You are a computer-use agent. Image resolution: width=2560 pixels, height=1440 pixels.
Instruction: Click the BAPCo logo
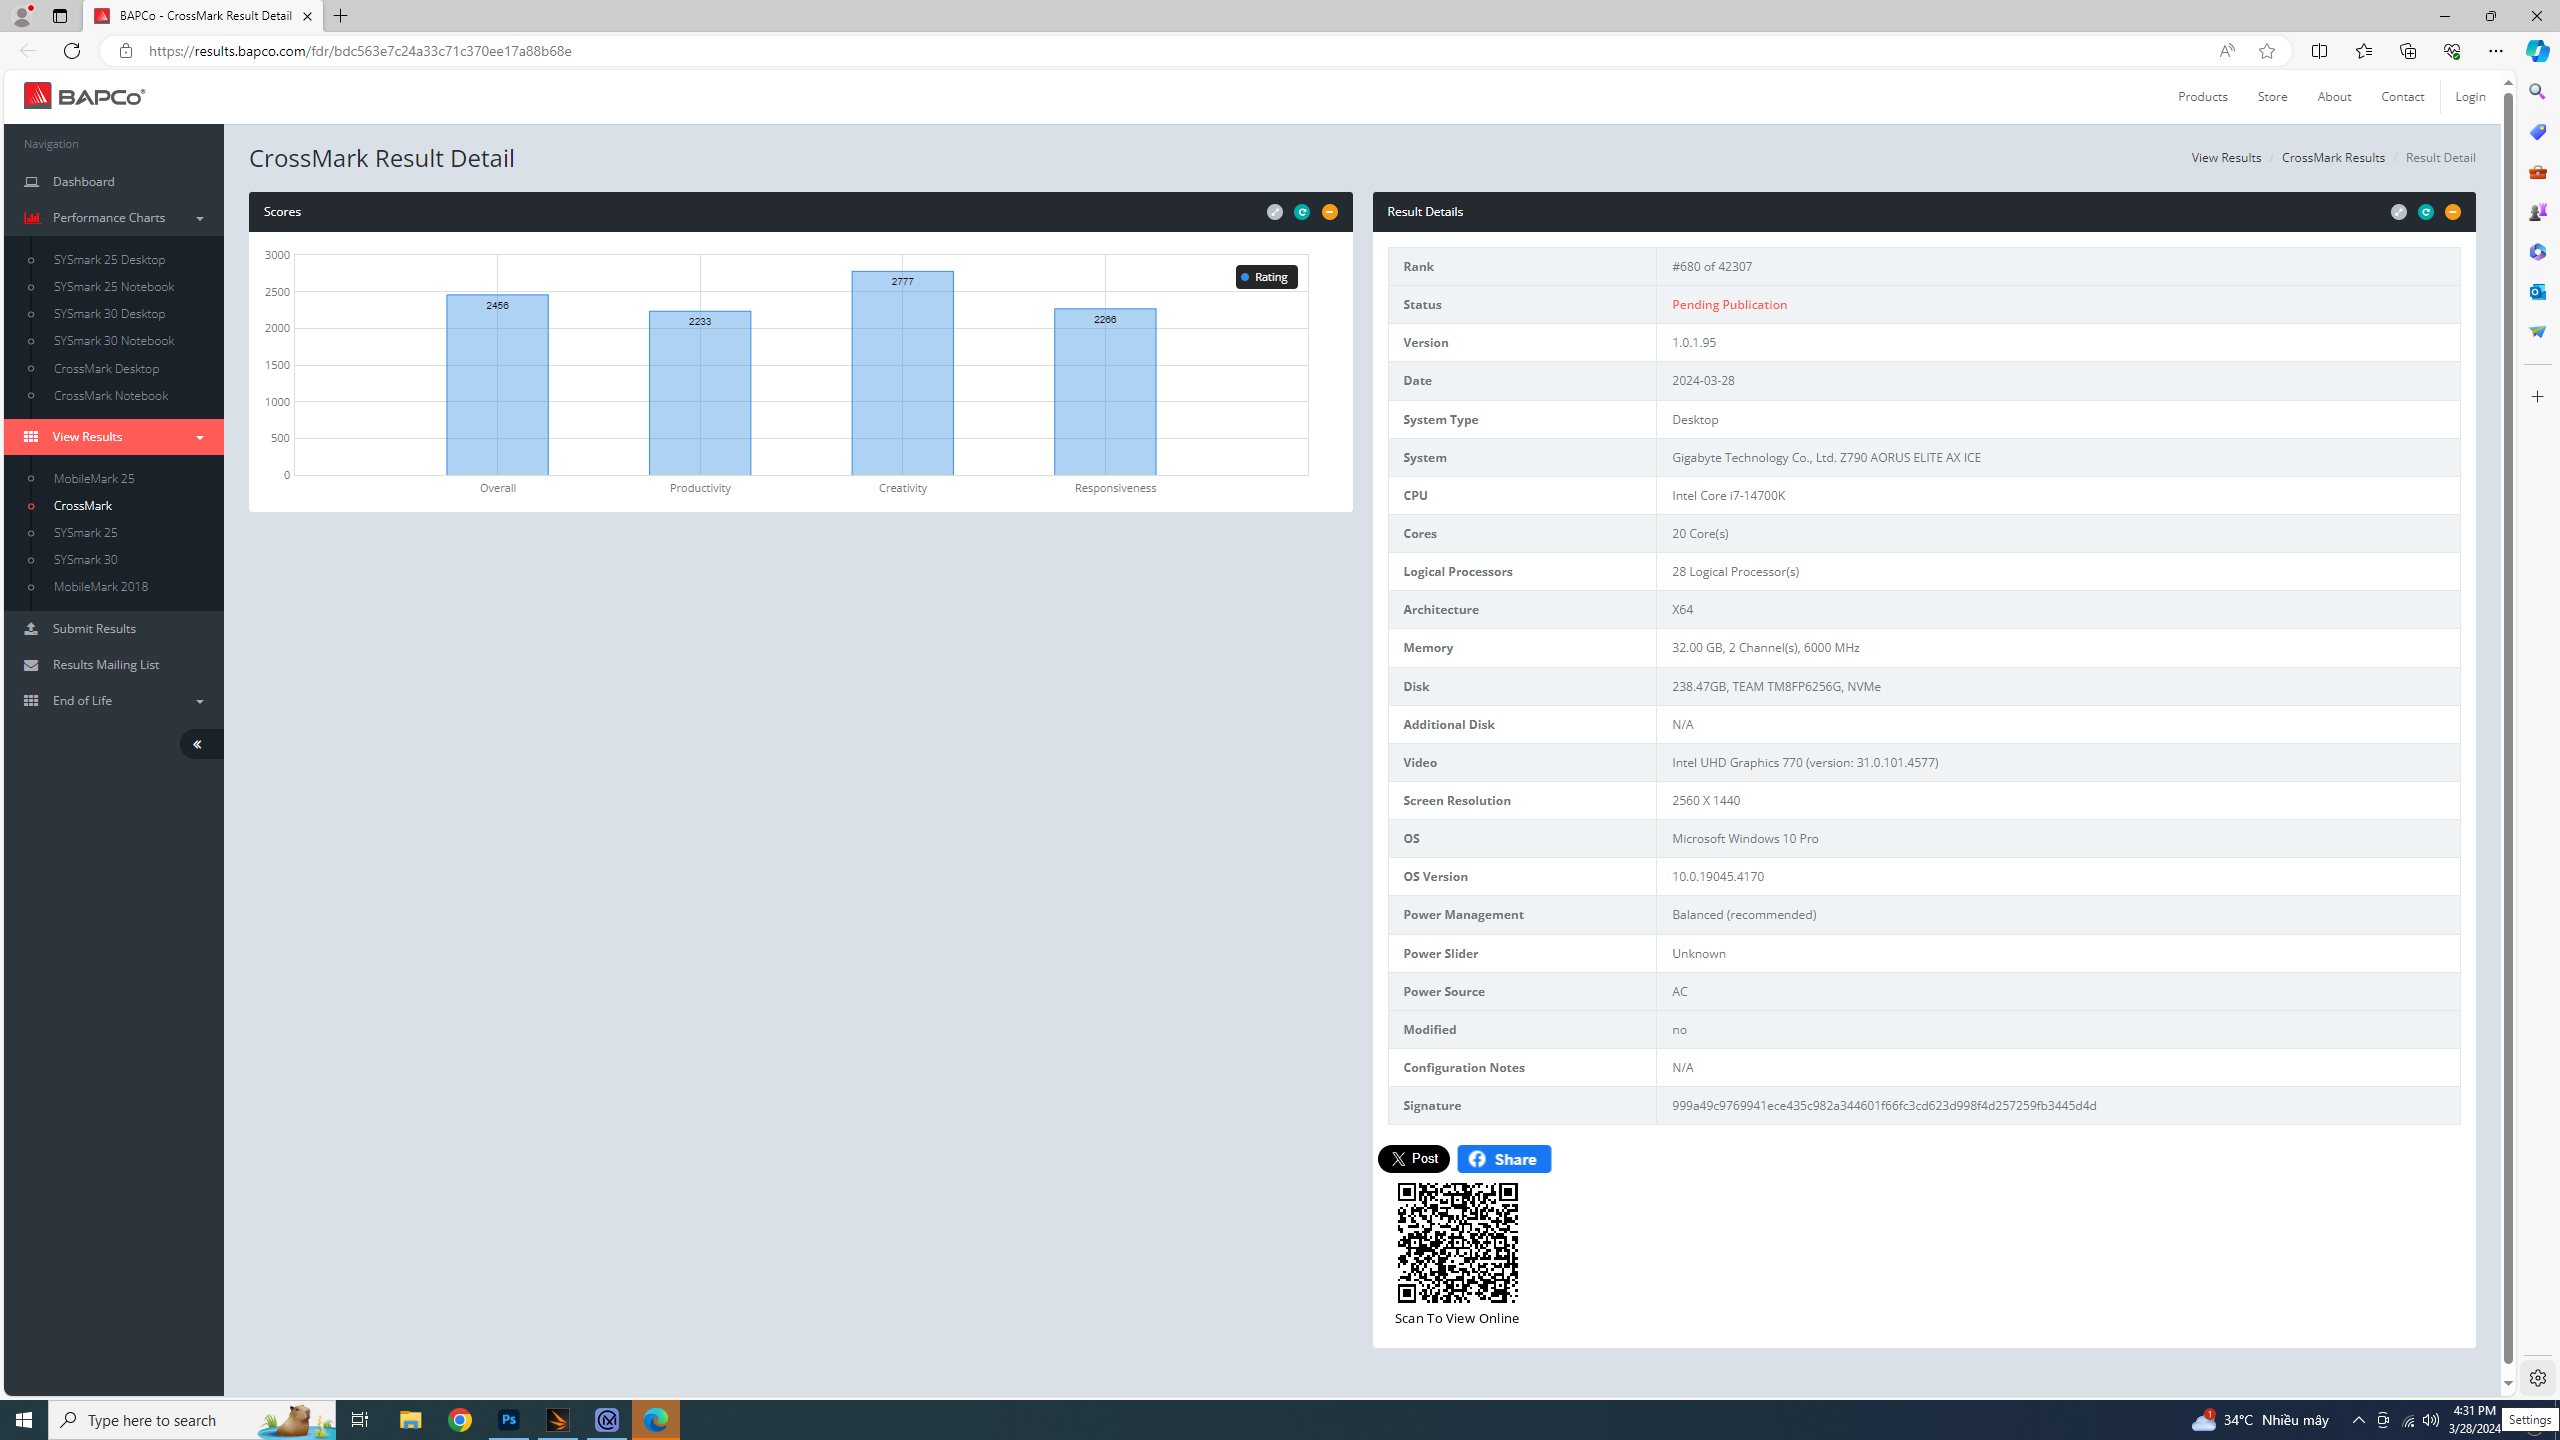pyautogui.click(x=85, y=96)
